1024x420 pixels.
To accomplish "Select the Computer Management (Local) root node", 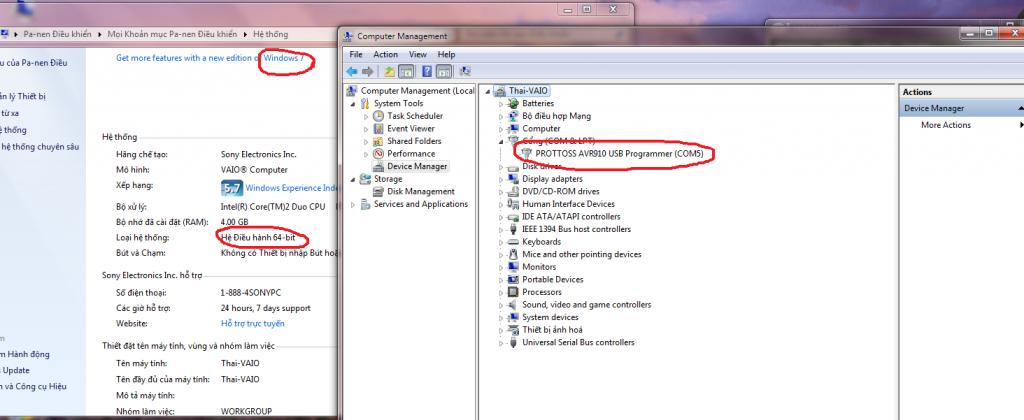I will point(417,91).
